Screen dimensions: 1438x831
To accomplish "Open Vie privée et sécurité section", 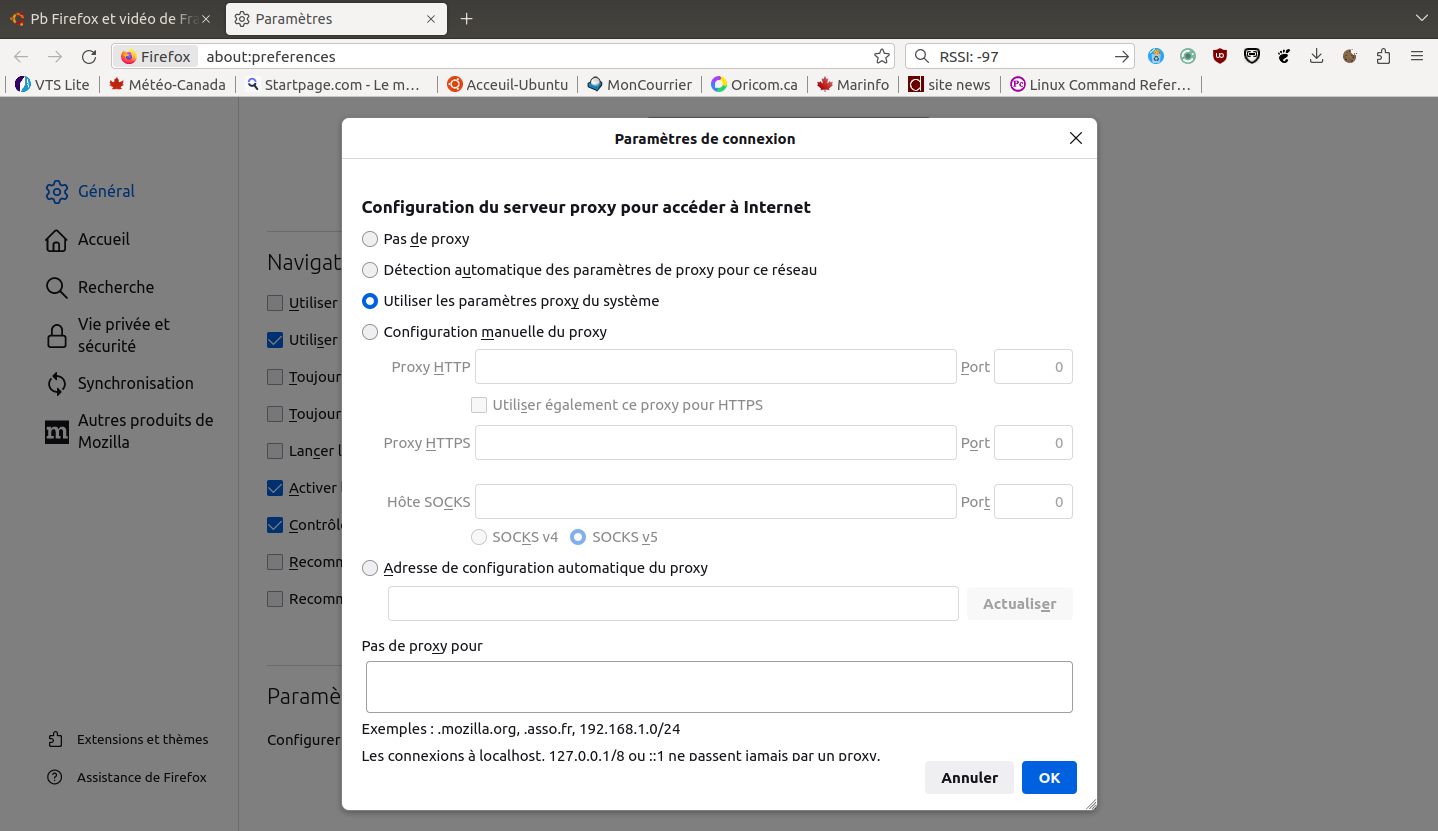I will pyautogui.click(x=108, y=335).
